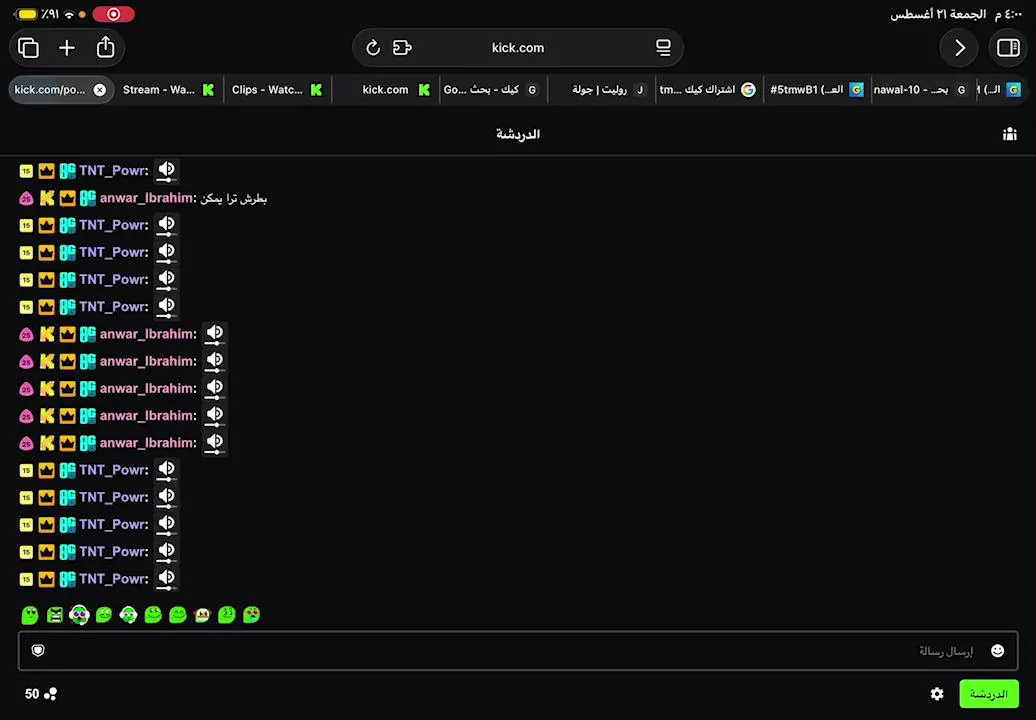
Task: Insert the heart-eyes drooling emote
Action: coord(251,615)
